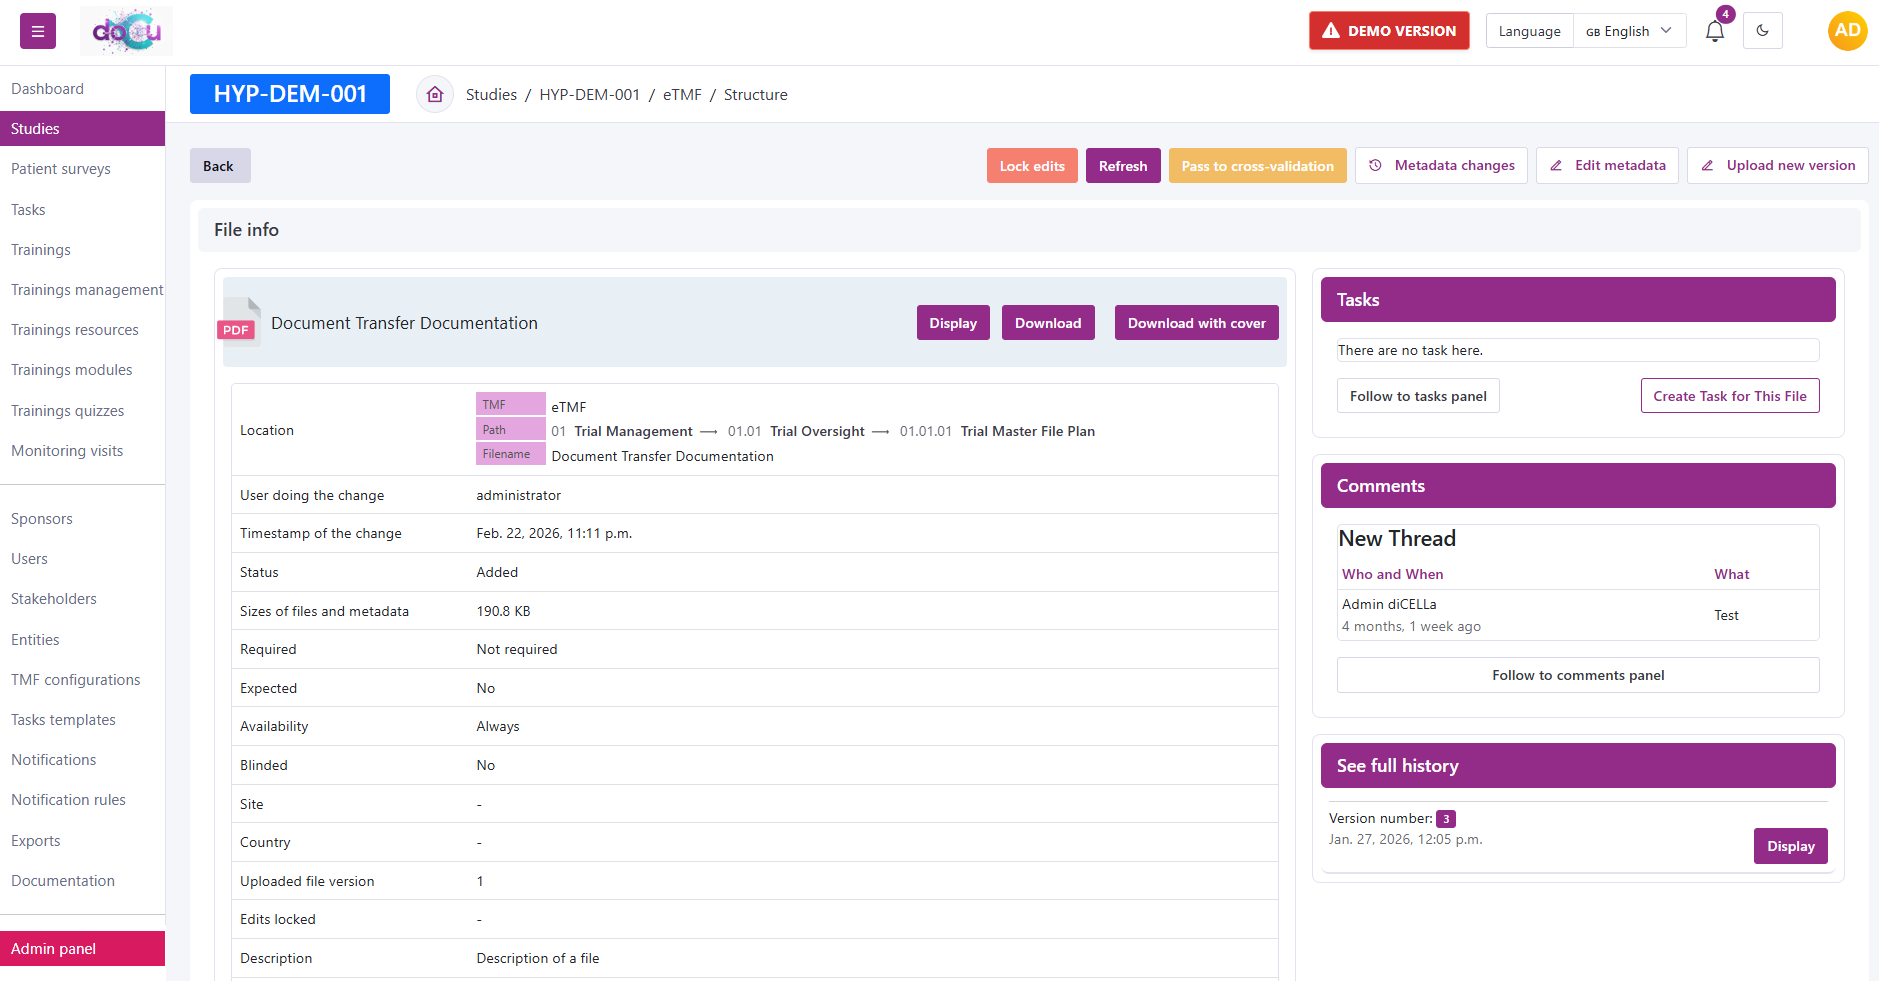Click the Back button

click(220, 166)
